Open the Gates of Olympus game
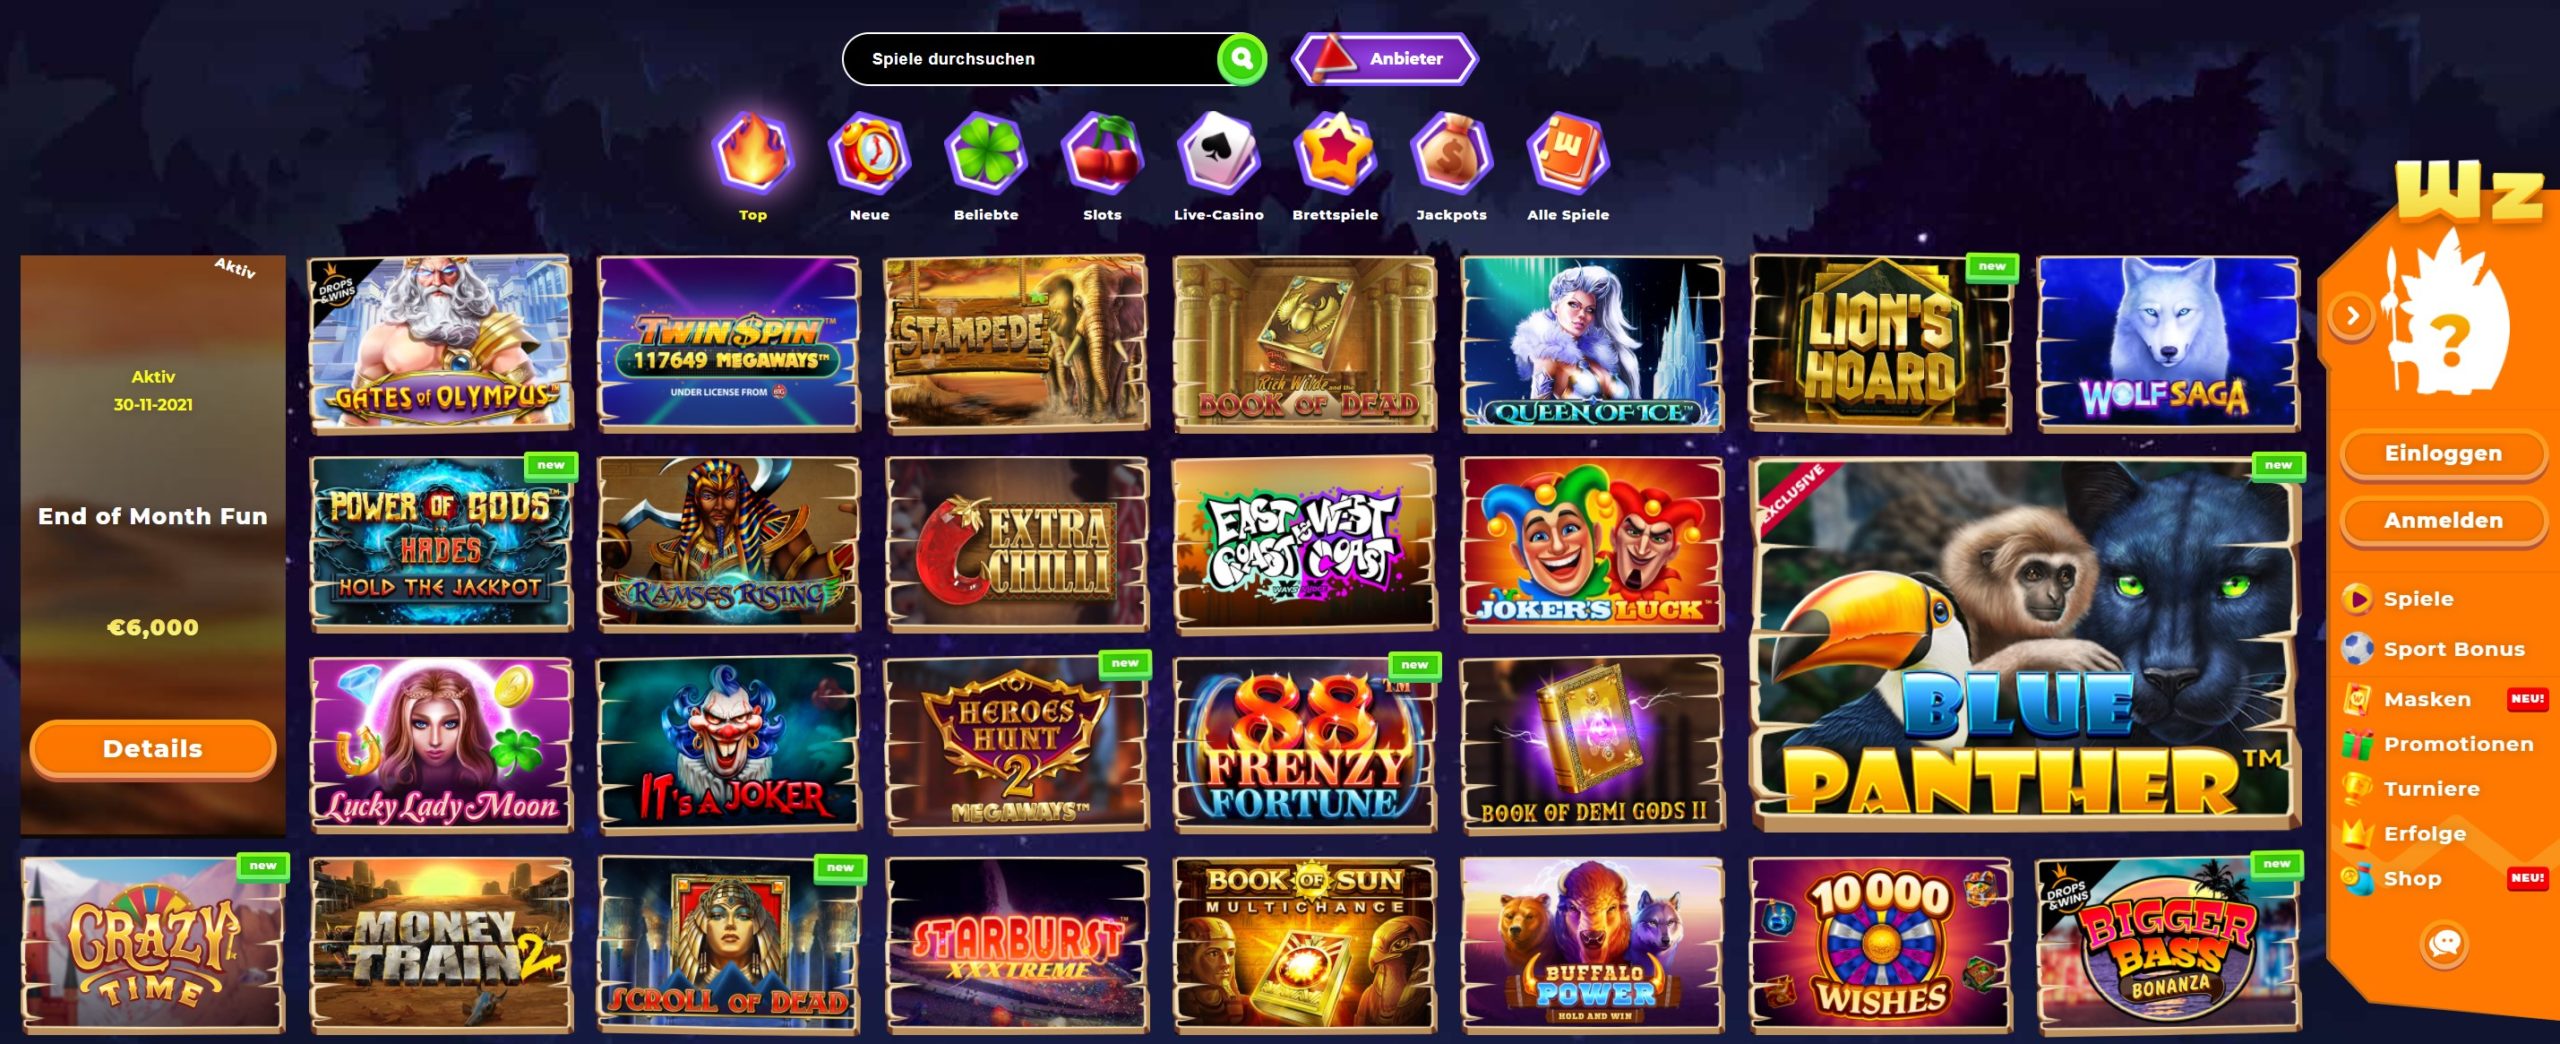The width and height of the screenshot is (2560, 1044). (440, 344)
